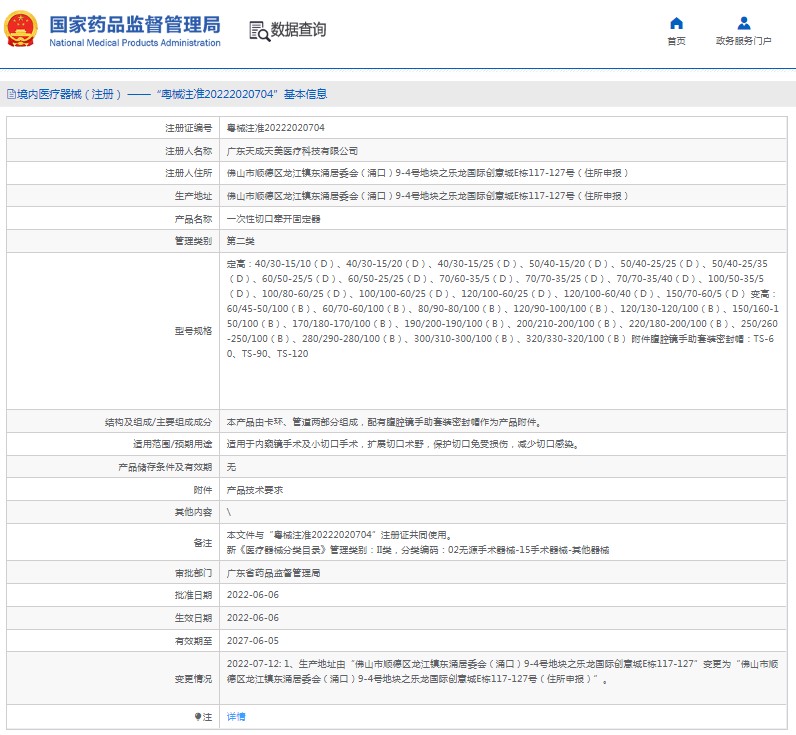The width and height of the screenshot is (796, 735).
Task: Go to 首页 via home icon
Action: (676, 23)
